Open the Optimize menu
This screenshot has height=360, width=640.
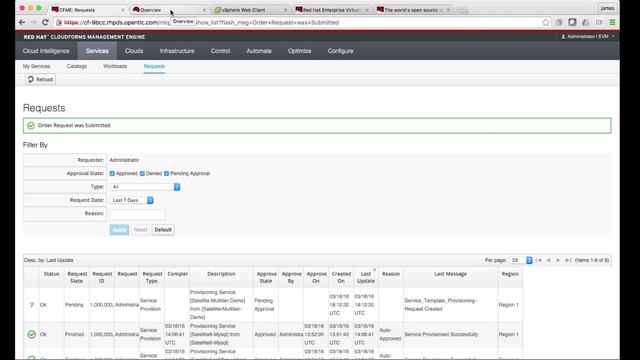[300, 51]
